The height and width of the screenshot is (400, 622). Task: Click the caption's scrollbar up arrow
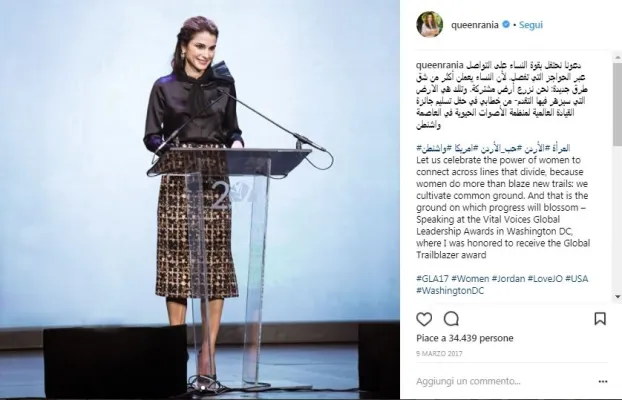(x=617, y=58)
